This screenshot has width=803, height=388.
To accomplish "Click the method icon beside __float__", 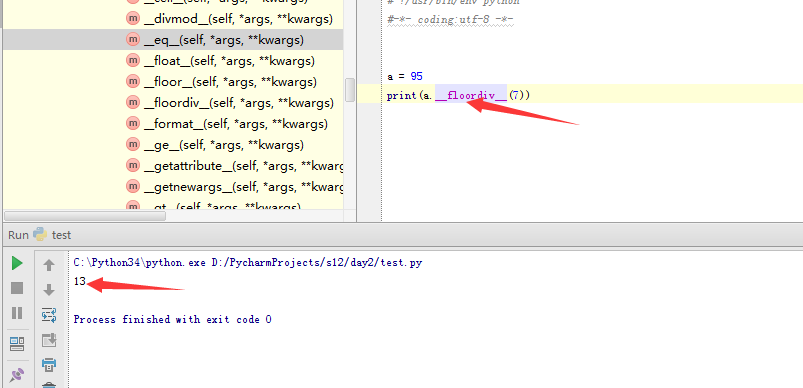I will point(133,61).
